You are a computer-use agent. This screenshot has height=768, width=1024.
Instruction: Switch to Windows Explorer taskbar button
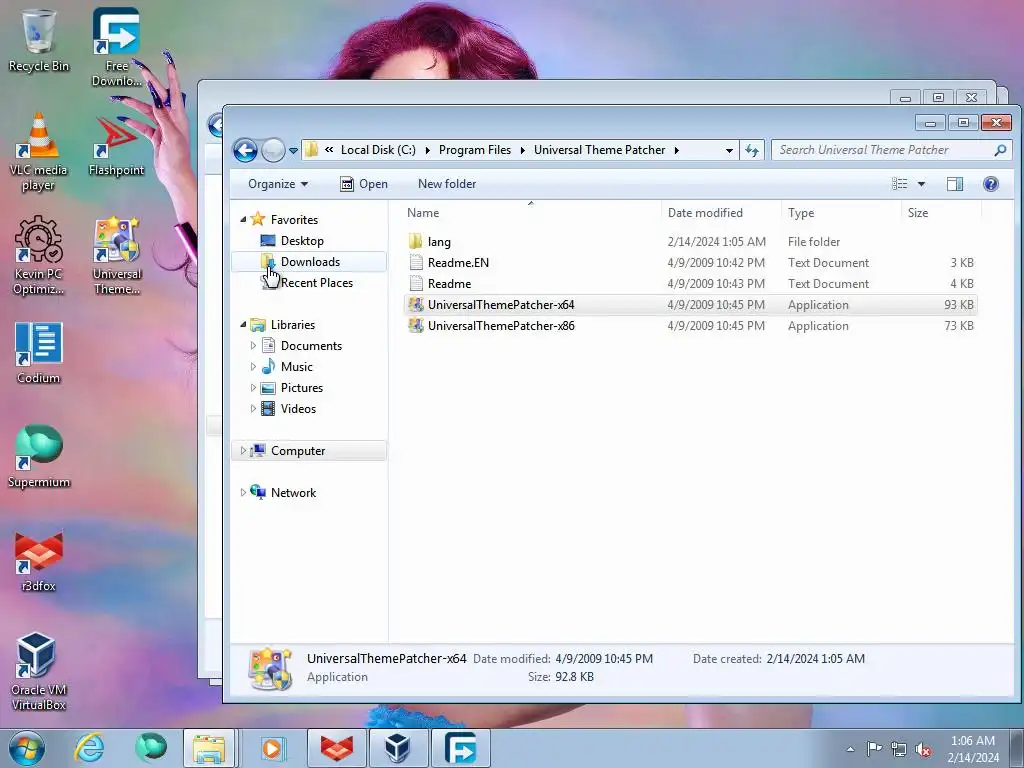[x=209, y=748]
